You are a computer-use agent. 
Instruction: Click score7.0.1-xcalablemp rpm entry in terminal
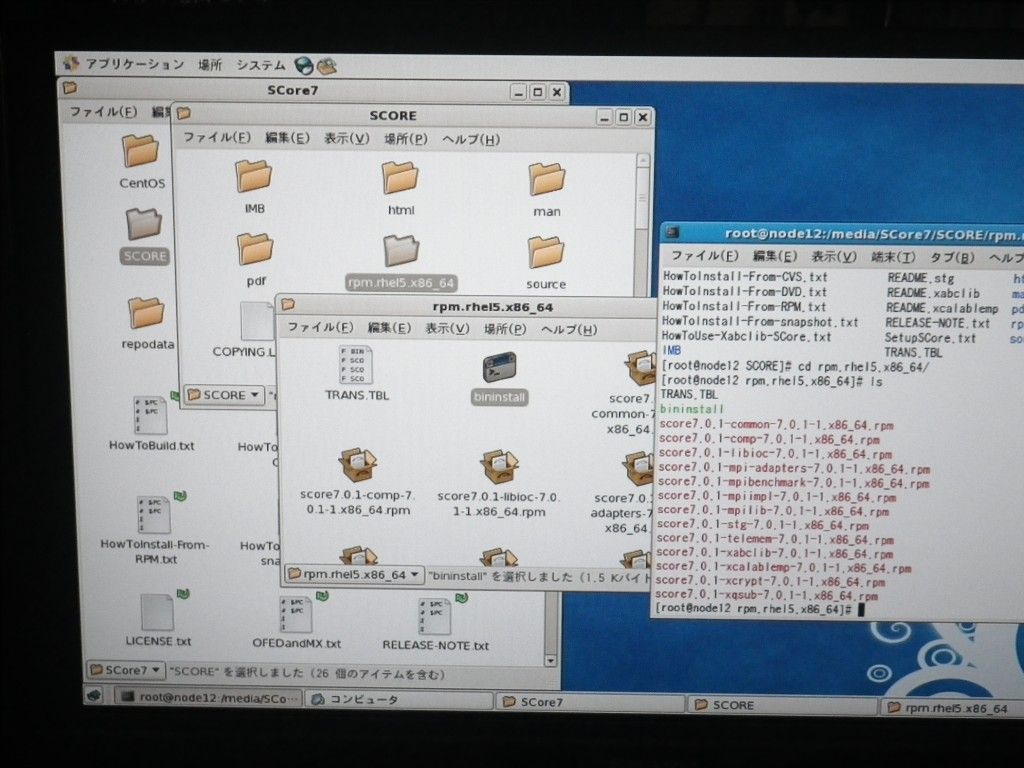(x=783, y=568)
